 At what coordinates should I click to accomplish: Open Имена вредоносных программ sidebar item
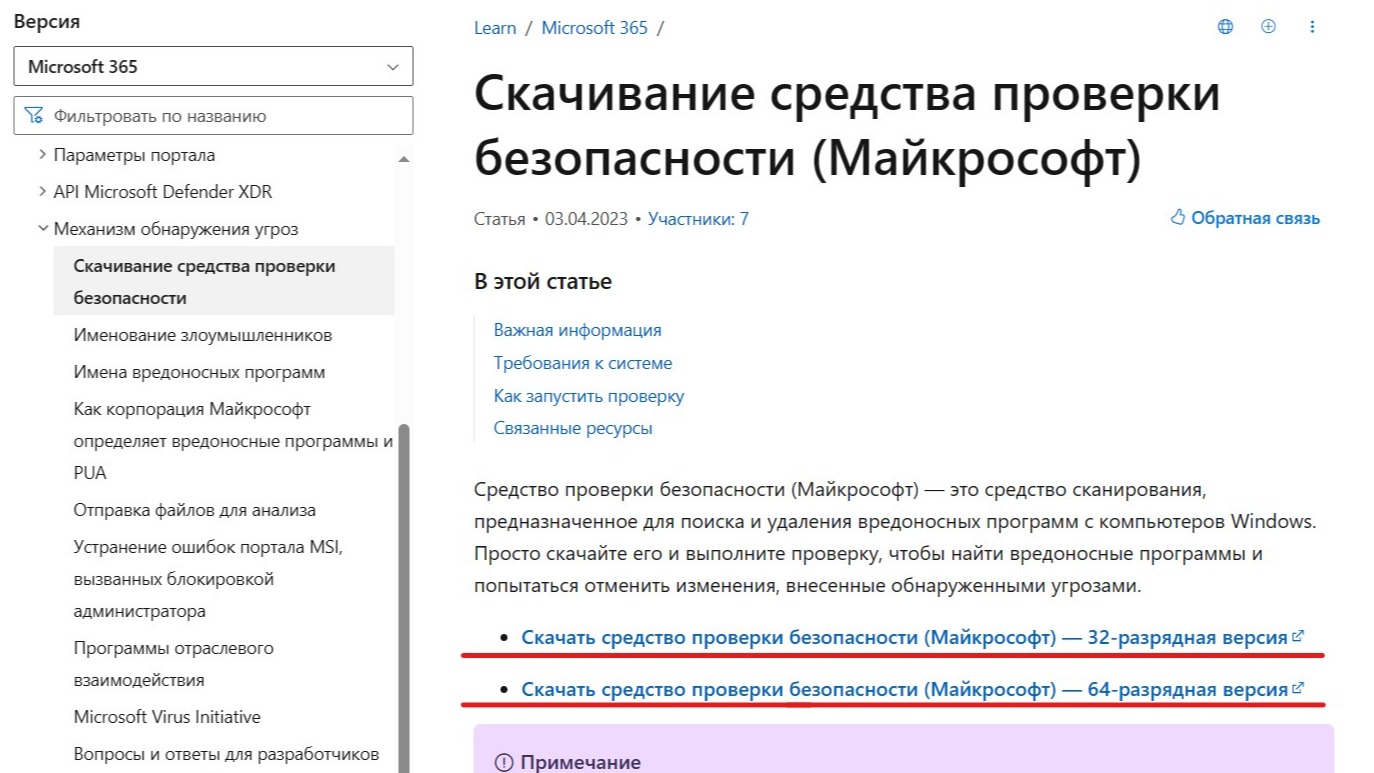pos(199,372)
